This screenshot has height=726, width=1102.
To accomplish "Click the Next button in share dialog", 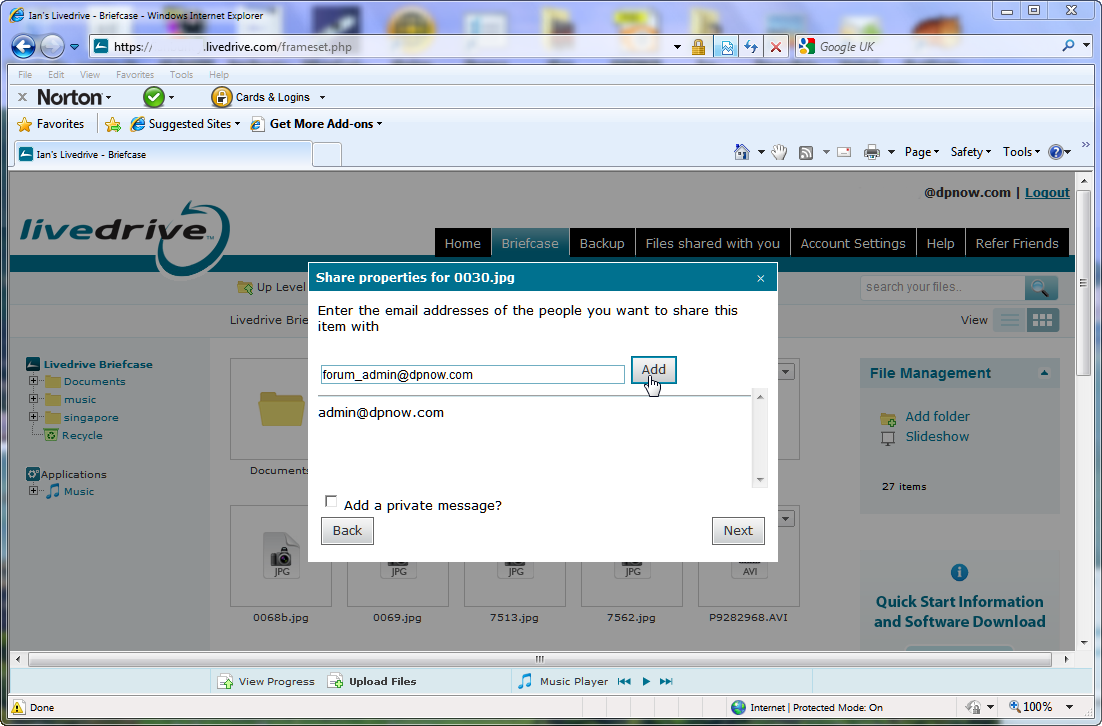I will 738,531.
